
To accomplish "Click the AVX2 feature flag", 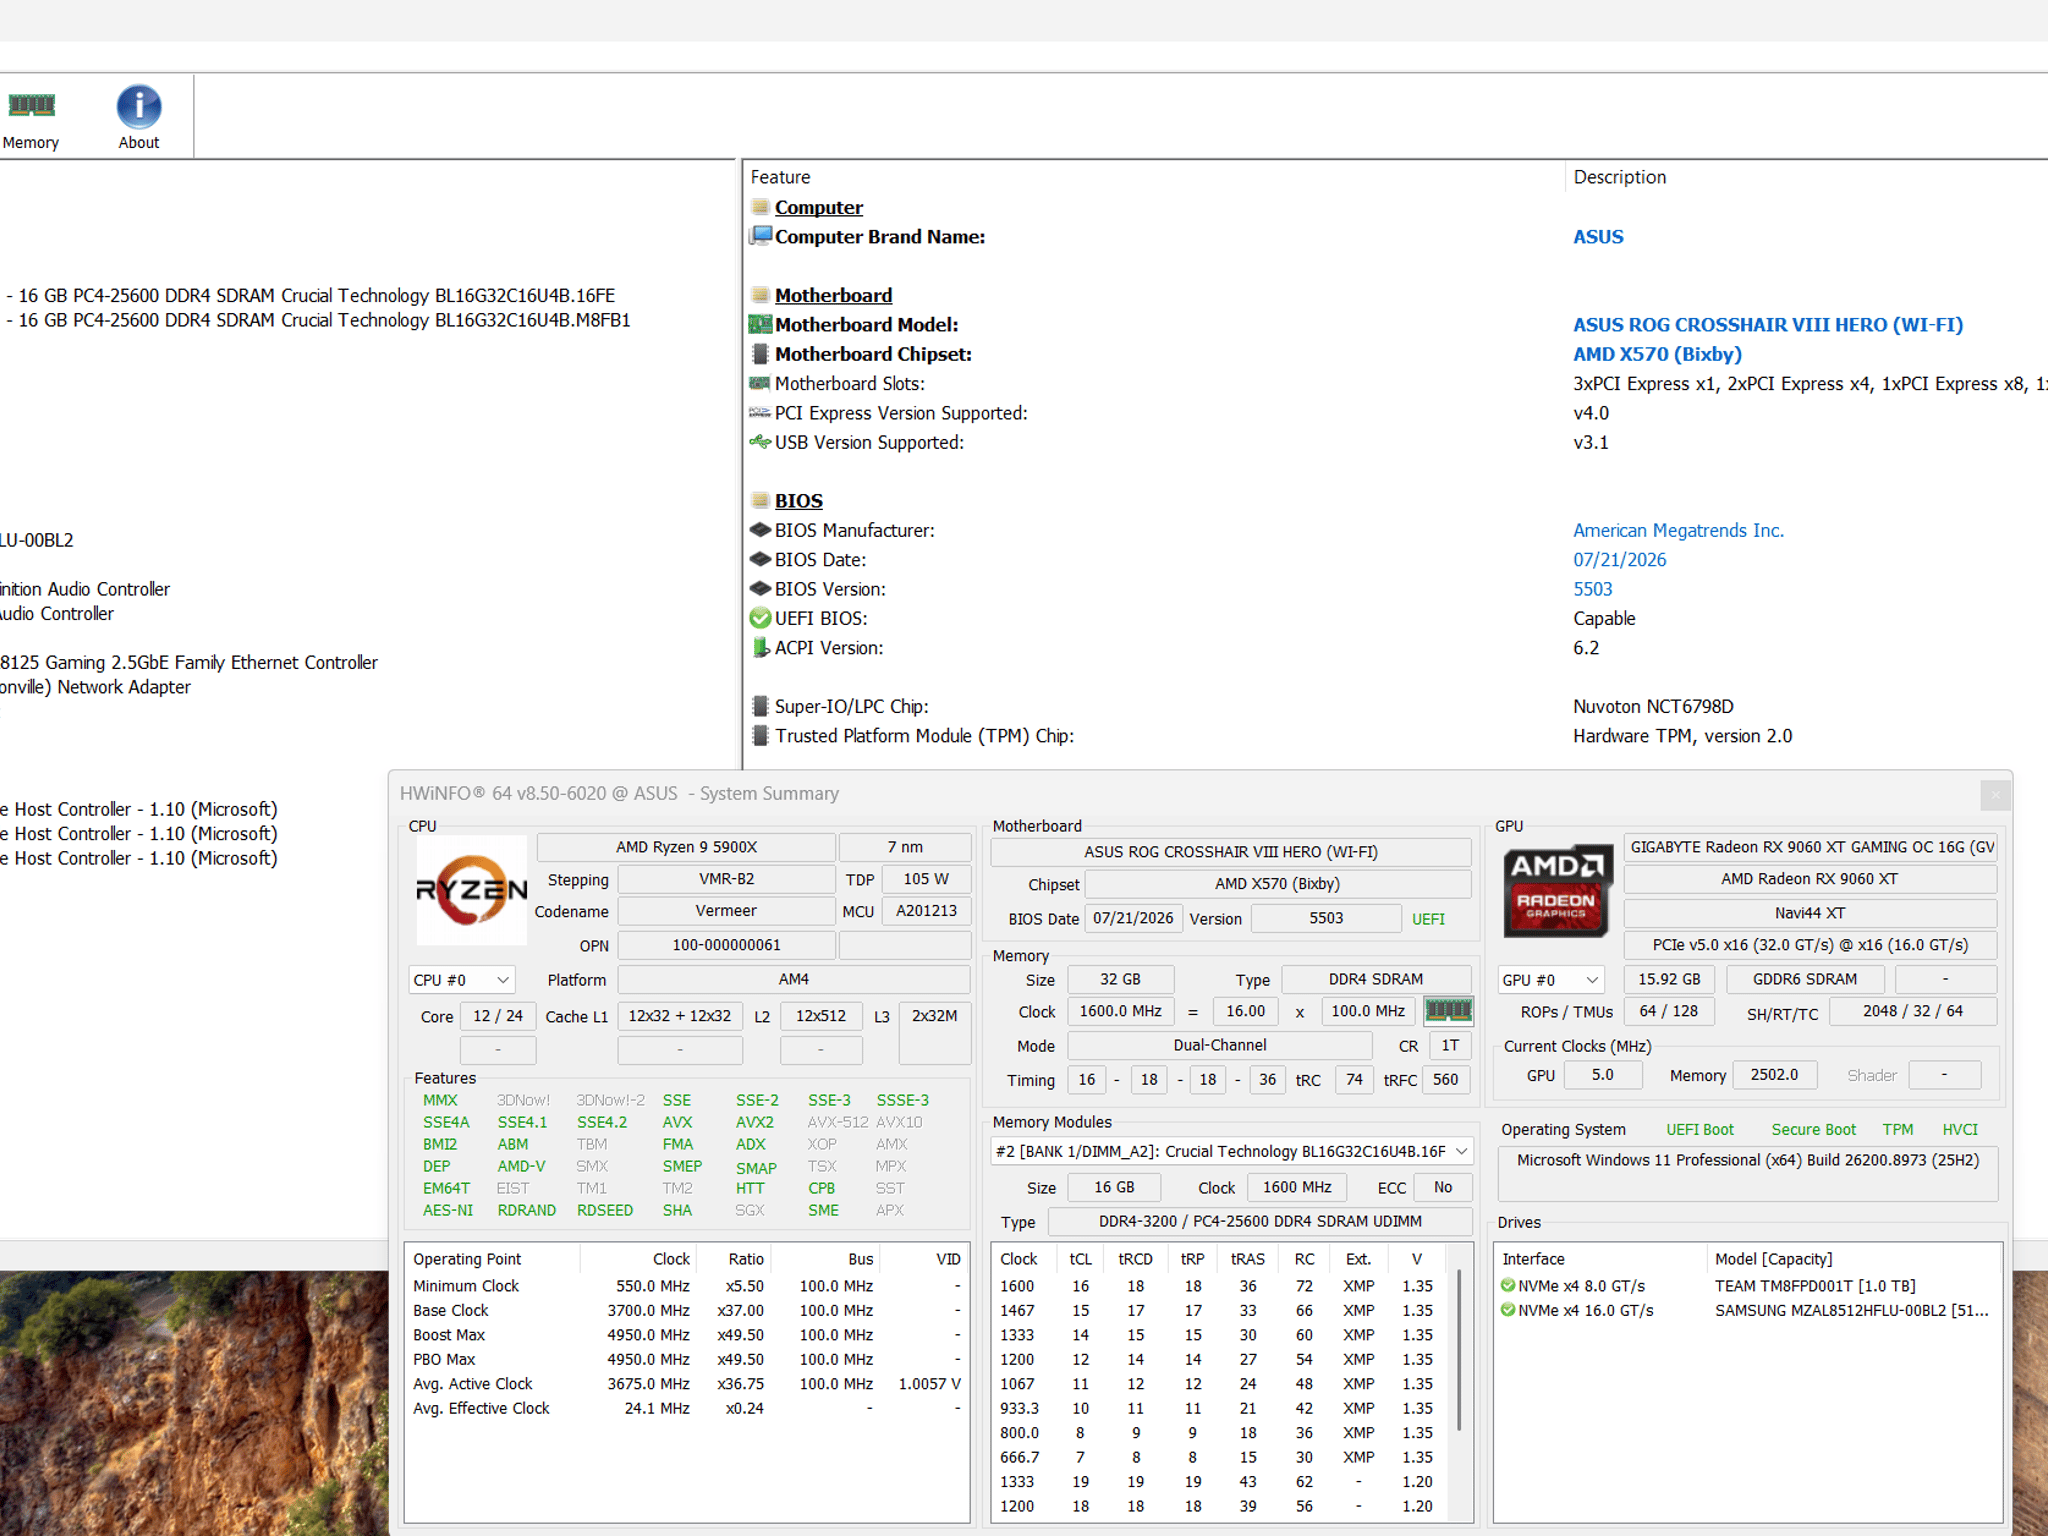I will [x=755, y=1122].
